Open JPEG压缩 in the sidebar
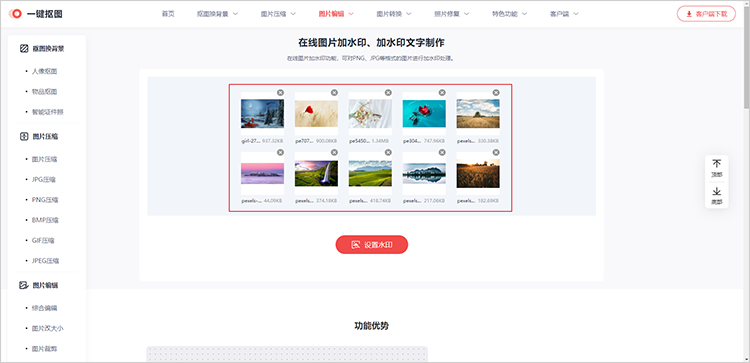Viewport: 750px width, 363px height. pyautogui.click(x=45, y=261)
